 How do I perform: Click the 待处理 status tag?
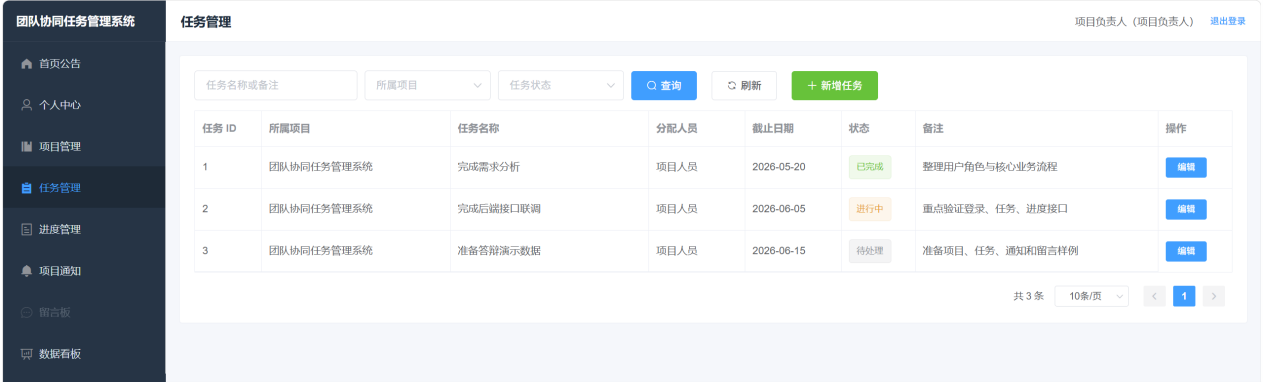(x=870, y=251)
